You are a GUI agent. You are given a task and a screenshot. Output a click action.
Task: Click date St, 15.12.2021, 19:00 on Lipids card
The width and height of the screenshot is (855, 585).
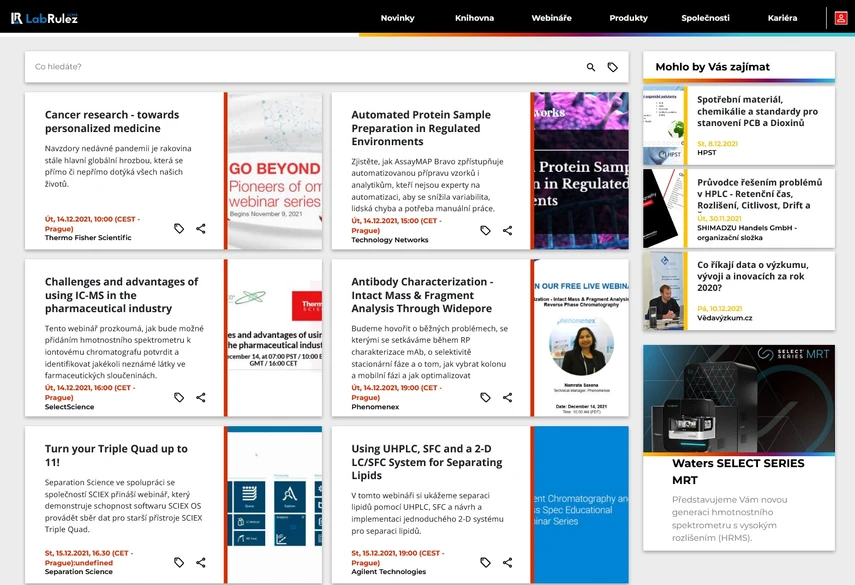(398, 558)
